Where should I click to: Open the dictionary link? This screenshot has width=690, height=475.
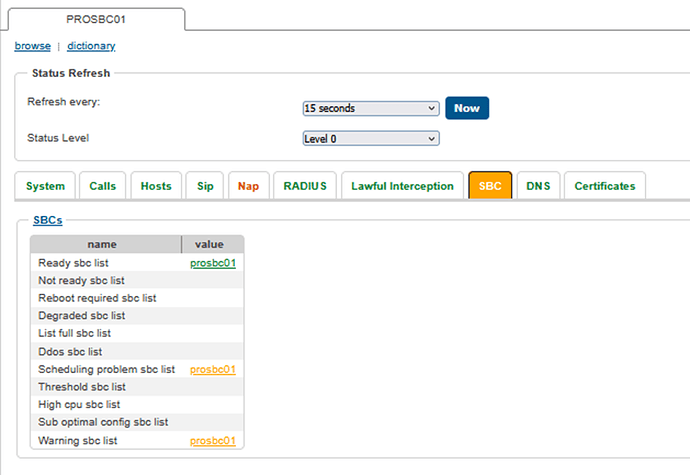coord(91,46)
